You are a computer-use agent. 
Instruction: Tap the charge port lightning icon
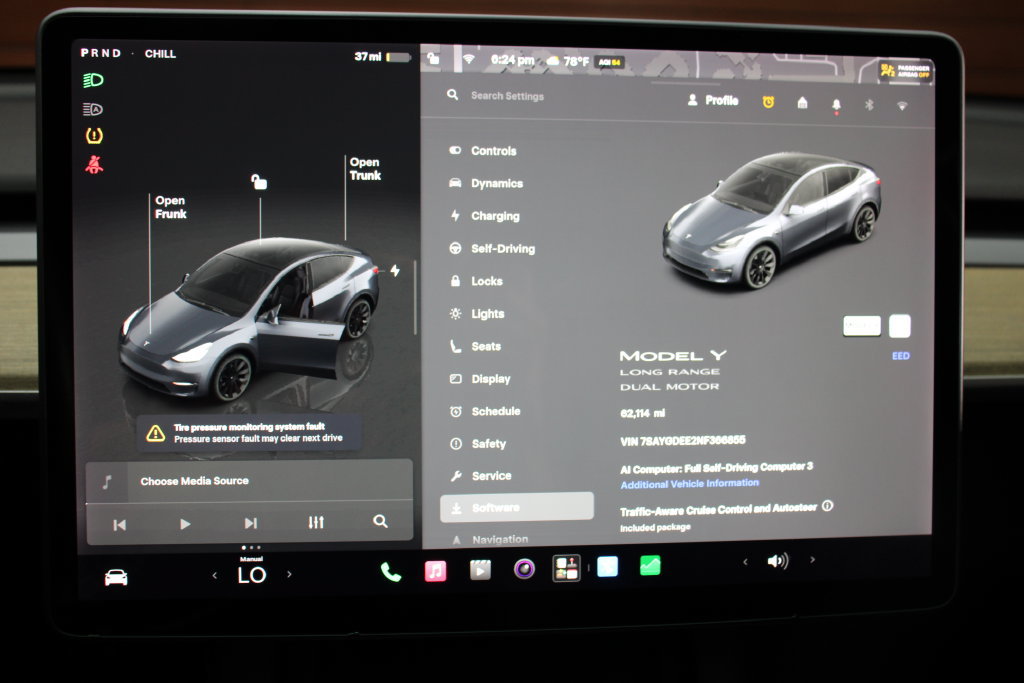[x=395, y=270]
